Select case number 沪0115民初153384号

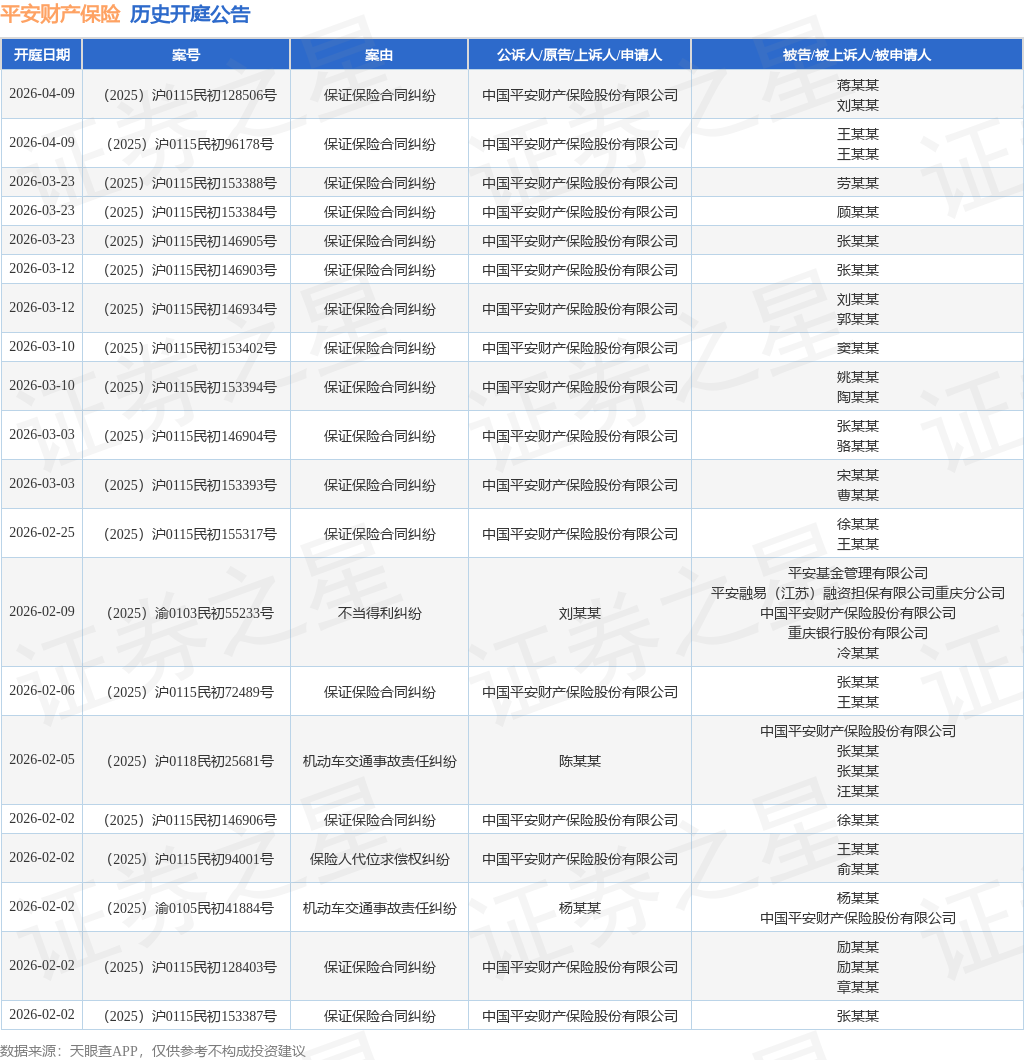pyautogui.click(x=190, y=212)
